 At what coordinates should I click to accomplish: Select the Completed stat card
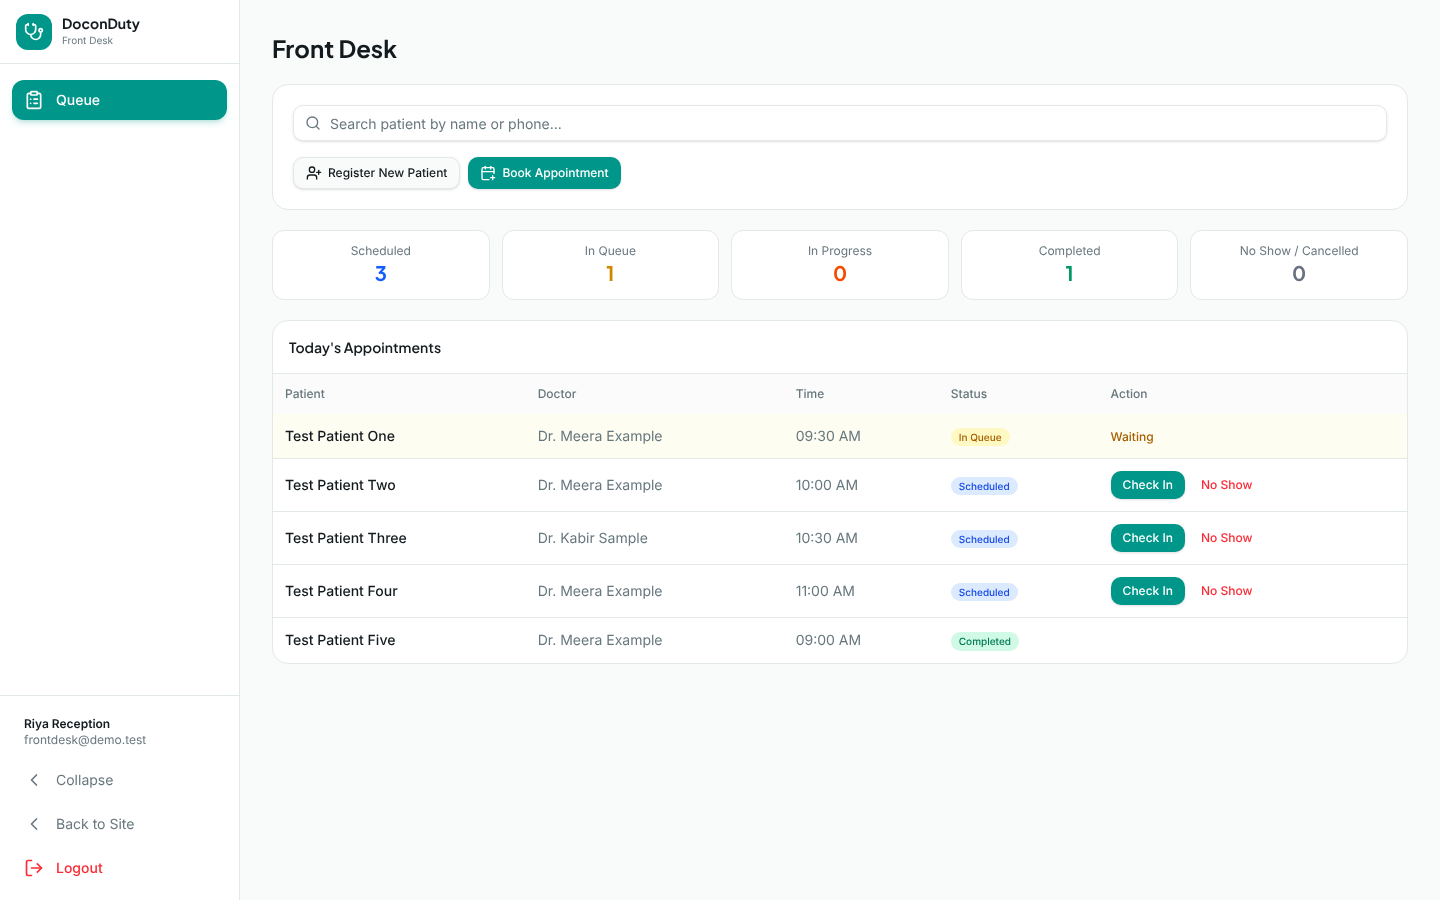(1069, 265)
